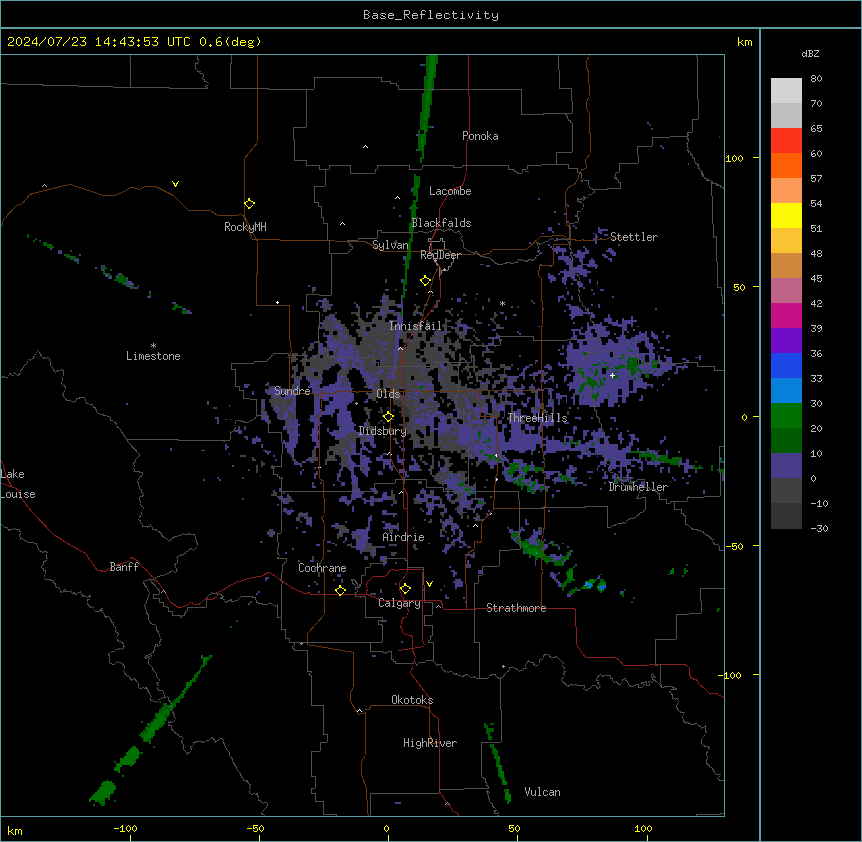862x842 pixels.
Task: Select the Innisfail map label
Action: click(x=415, y=326)
